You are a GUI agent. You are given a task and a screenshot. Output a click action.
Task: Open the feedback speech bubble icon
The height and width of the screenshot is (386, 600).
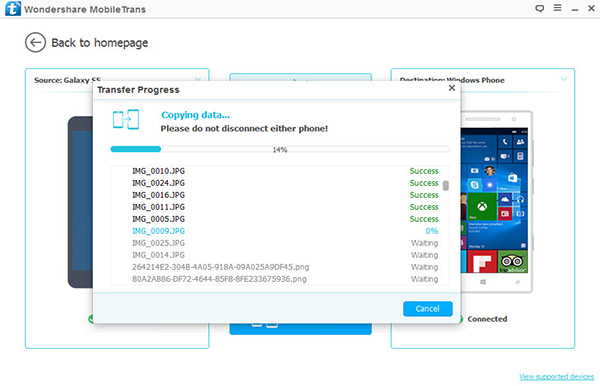(540, 8)
